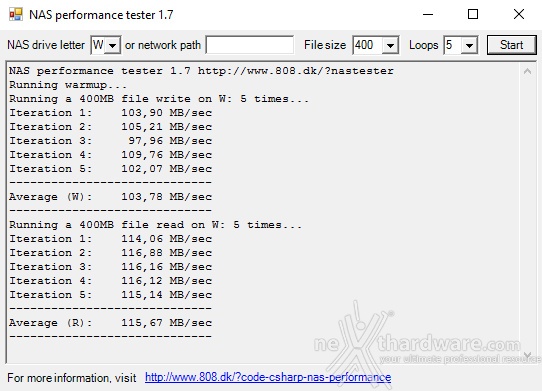Click the write Iteration 5 value 102,07
This screenshot has height=391, width=542.
pyautogui.click(x=142, y=169)
